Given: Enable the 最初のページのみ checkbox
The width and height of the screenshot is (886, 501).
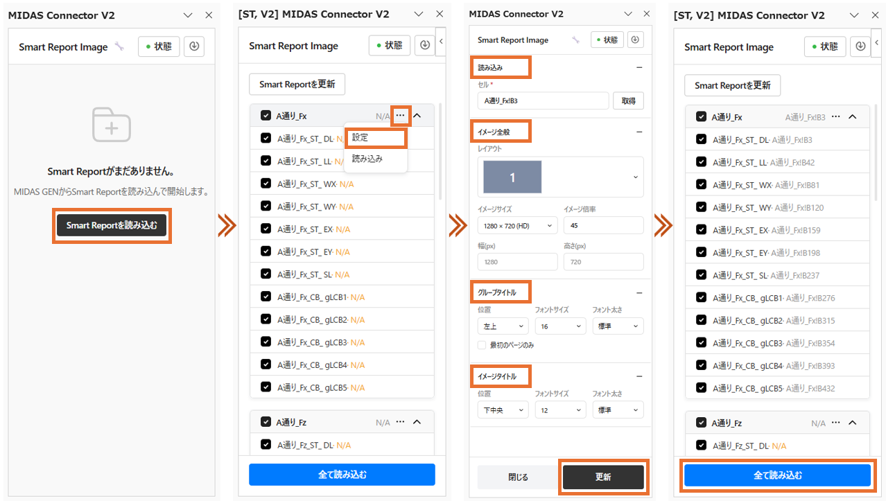Looking at the screenshot, I should pyautogui.click(x=482, y=345).
